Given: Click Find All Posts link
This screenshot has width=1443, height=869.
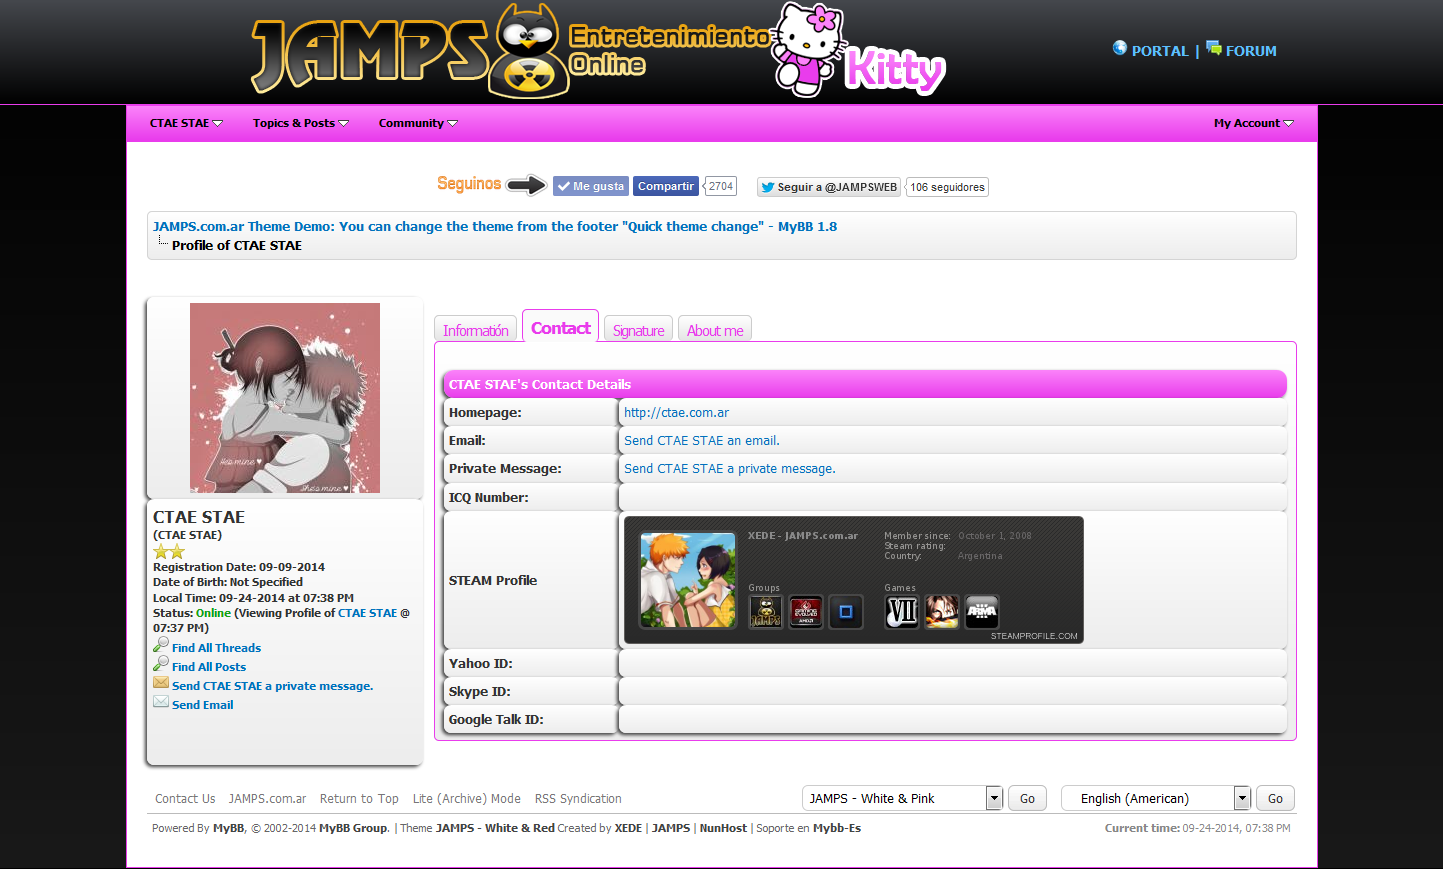Looking at the screenshot, I should pos(209,667).
